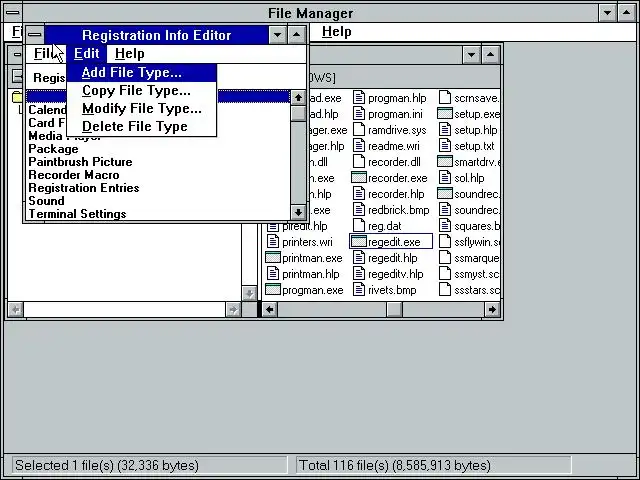Click Total 116 files status text
Image resolution: width=640 pixels, height=480 pixels.
tap(395, 465)
